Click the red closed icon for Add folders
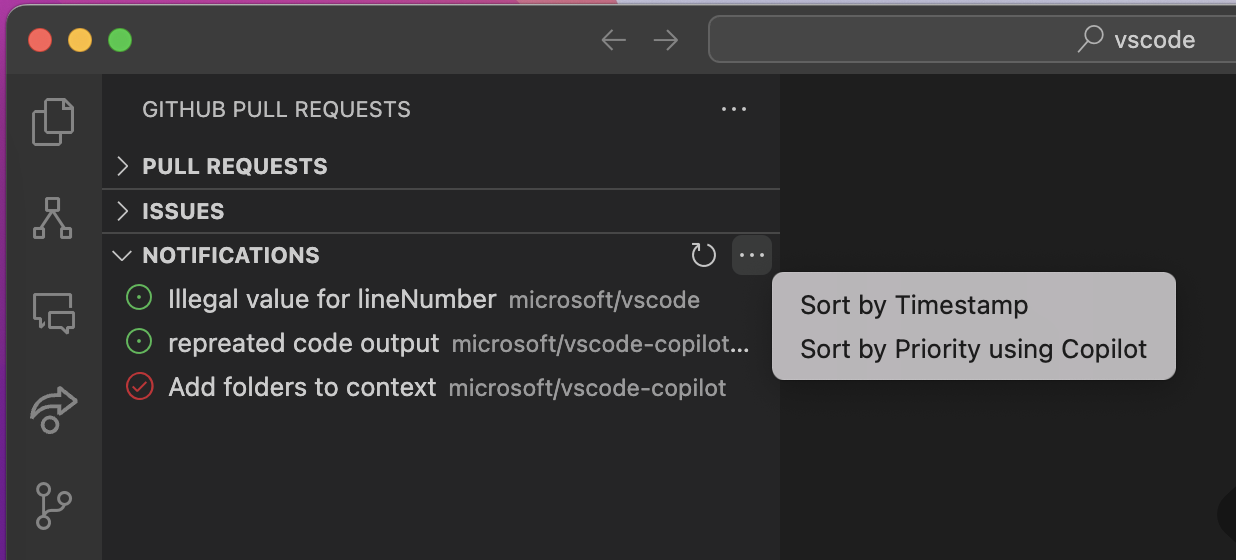 pos(139,387)
